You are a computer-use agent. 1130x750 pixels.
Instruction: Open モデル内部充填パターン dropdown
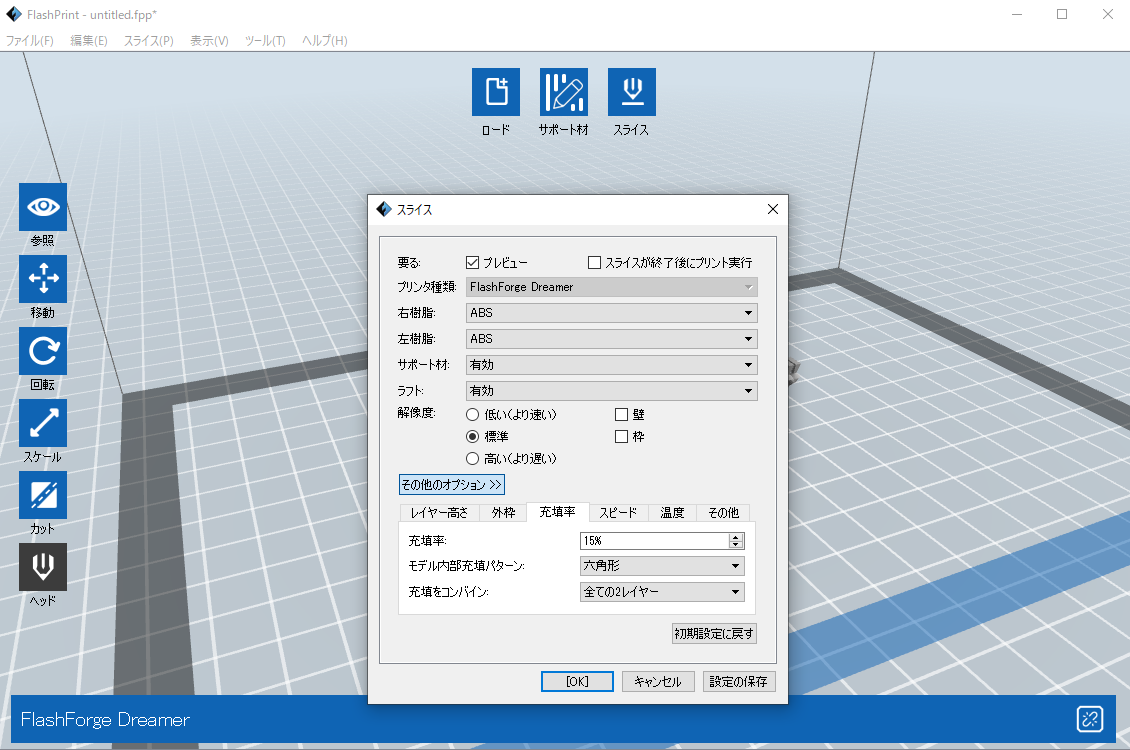(x=662, y=566)
